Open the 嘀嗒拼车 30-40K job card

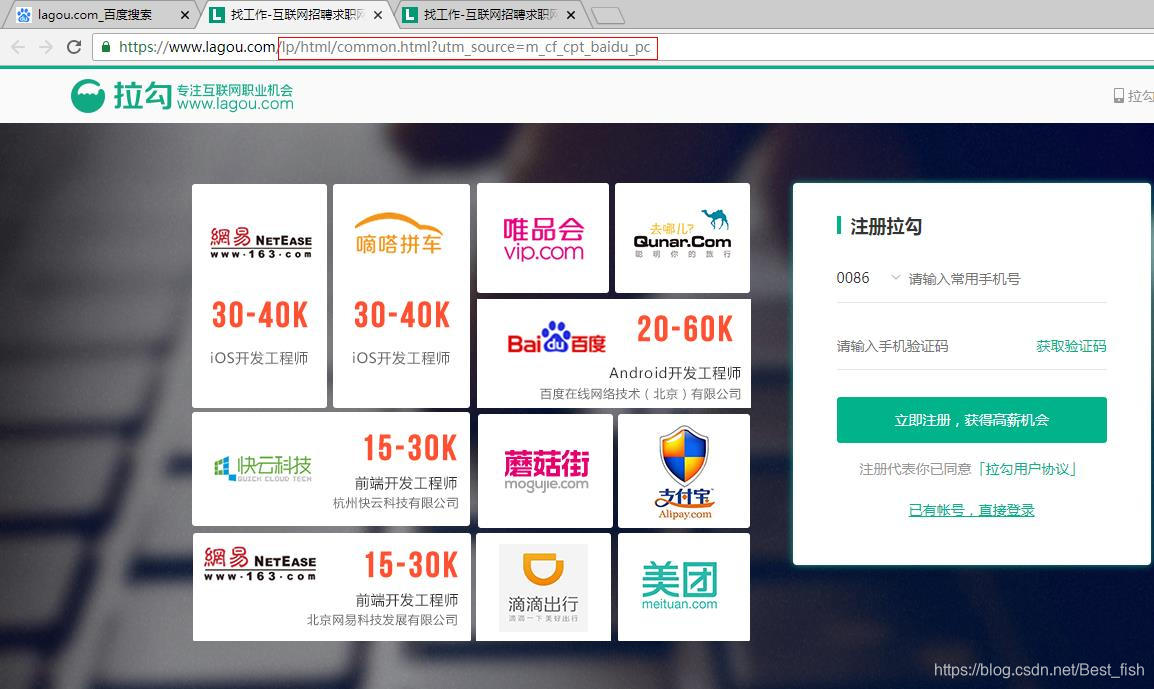tap(401, 295)
